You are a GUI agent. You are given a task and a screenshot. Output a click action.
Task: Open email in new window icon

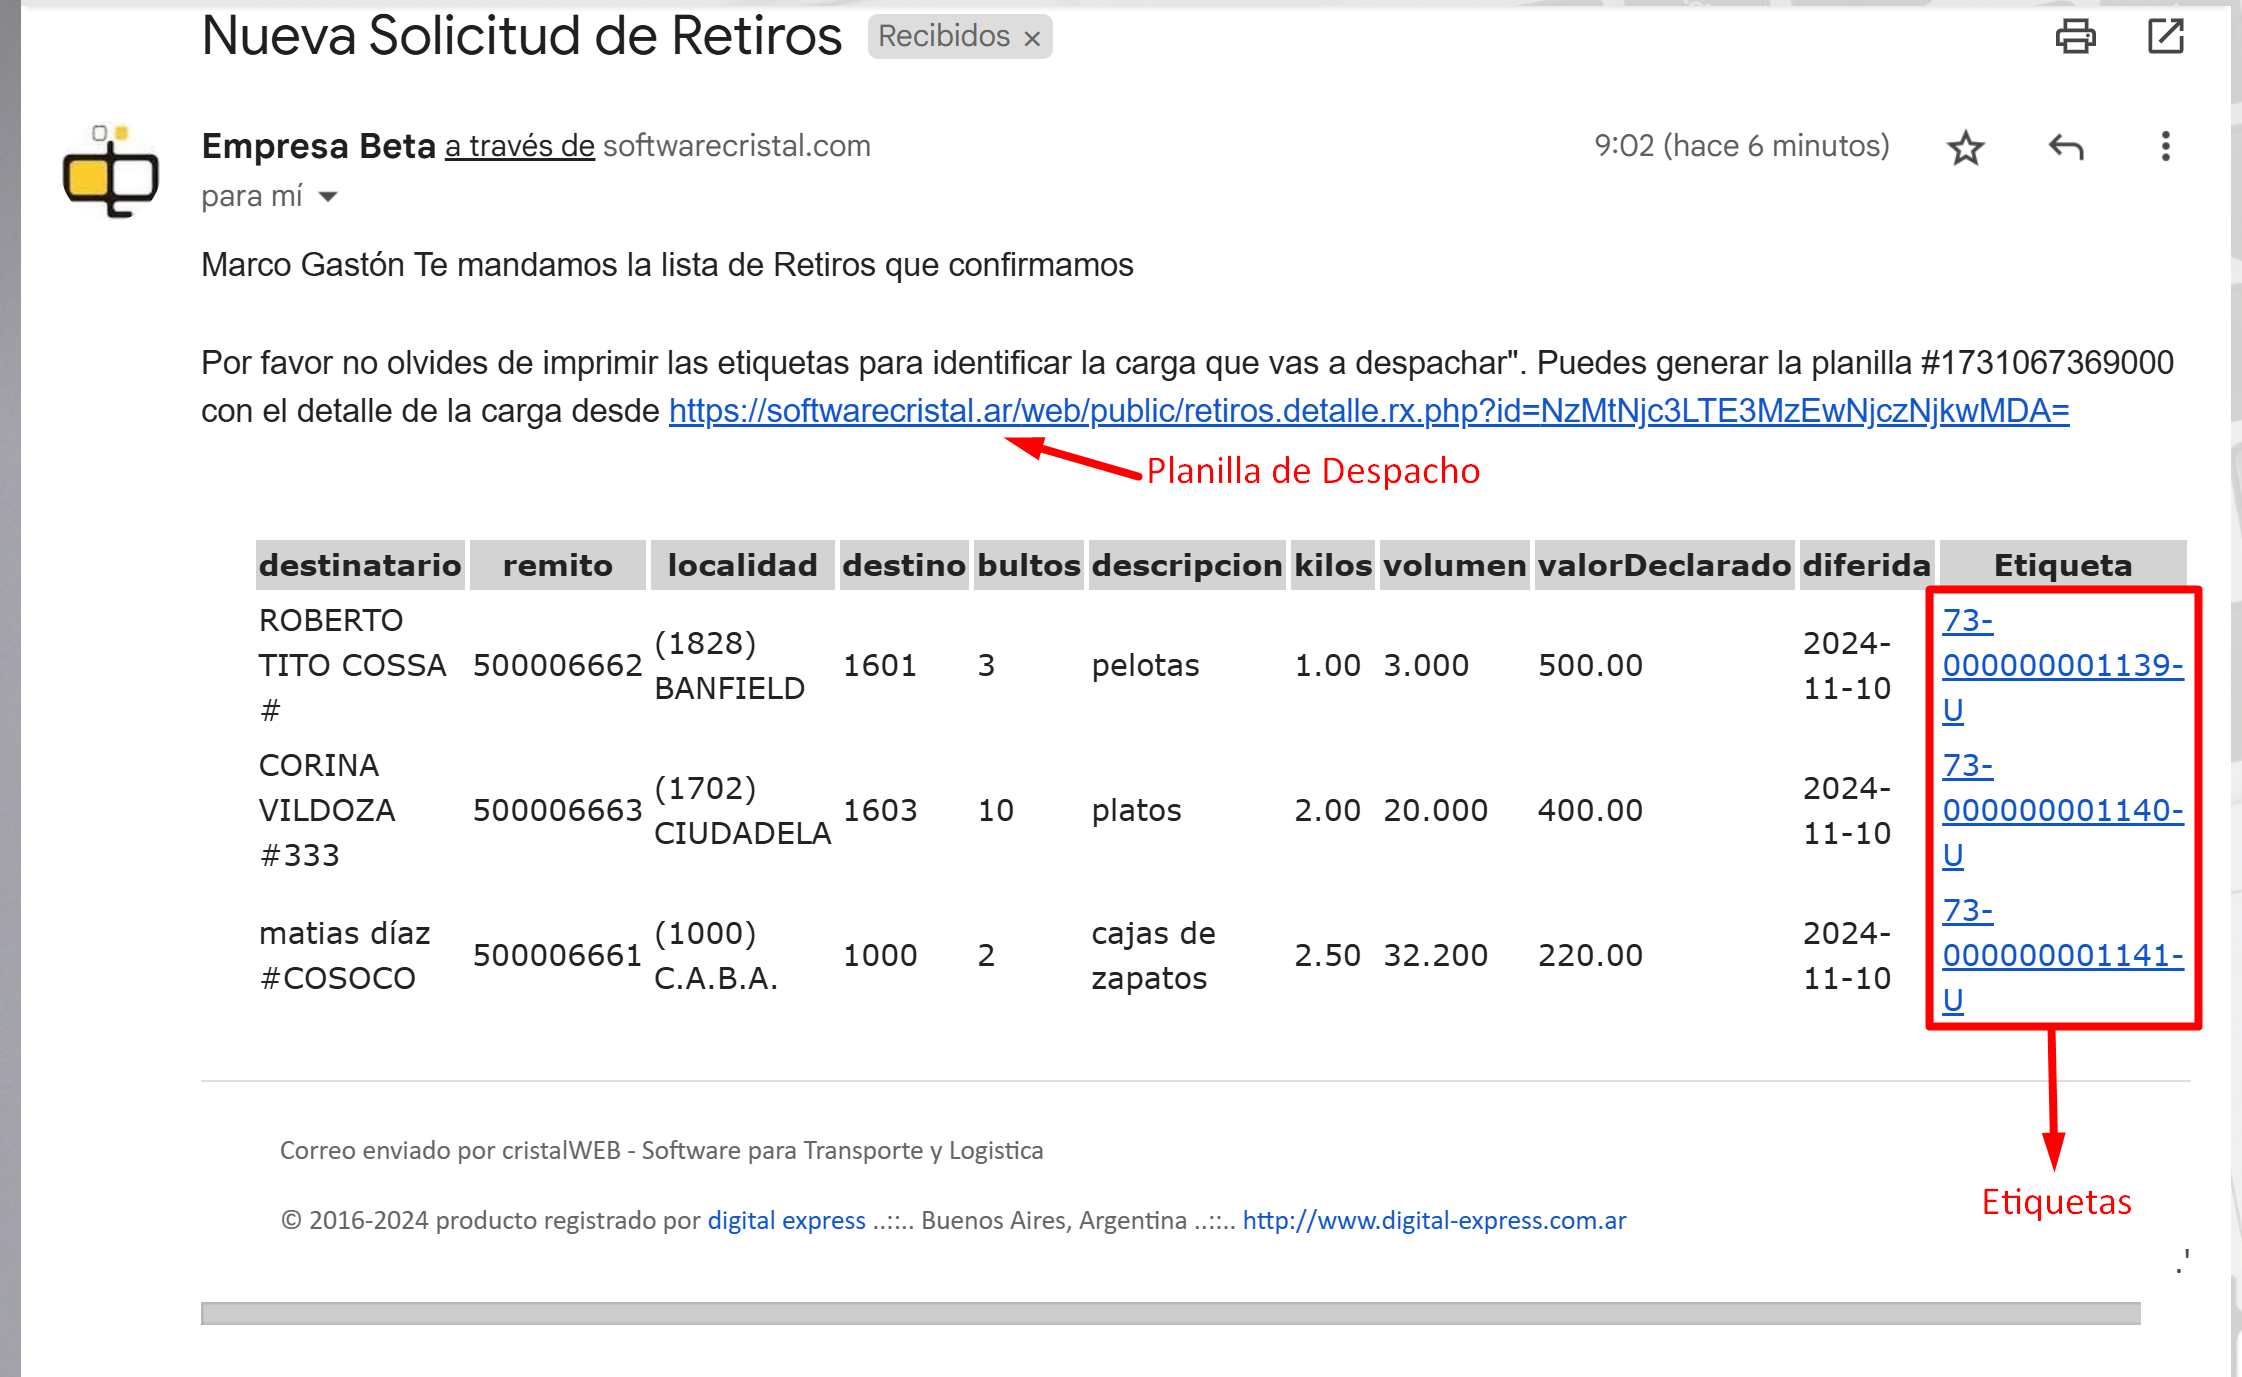click(x=2165, y=37)
